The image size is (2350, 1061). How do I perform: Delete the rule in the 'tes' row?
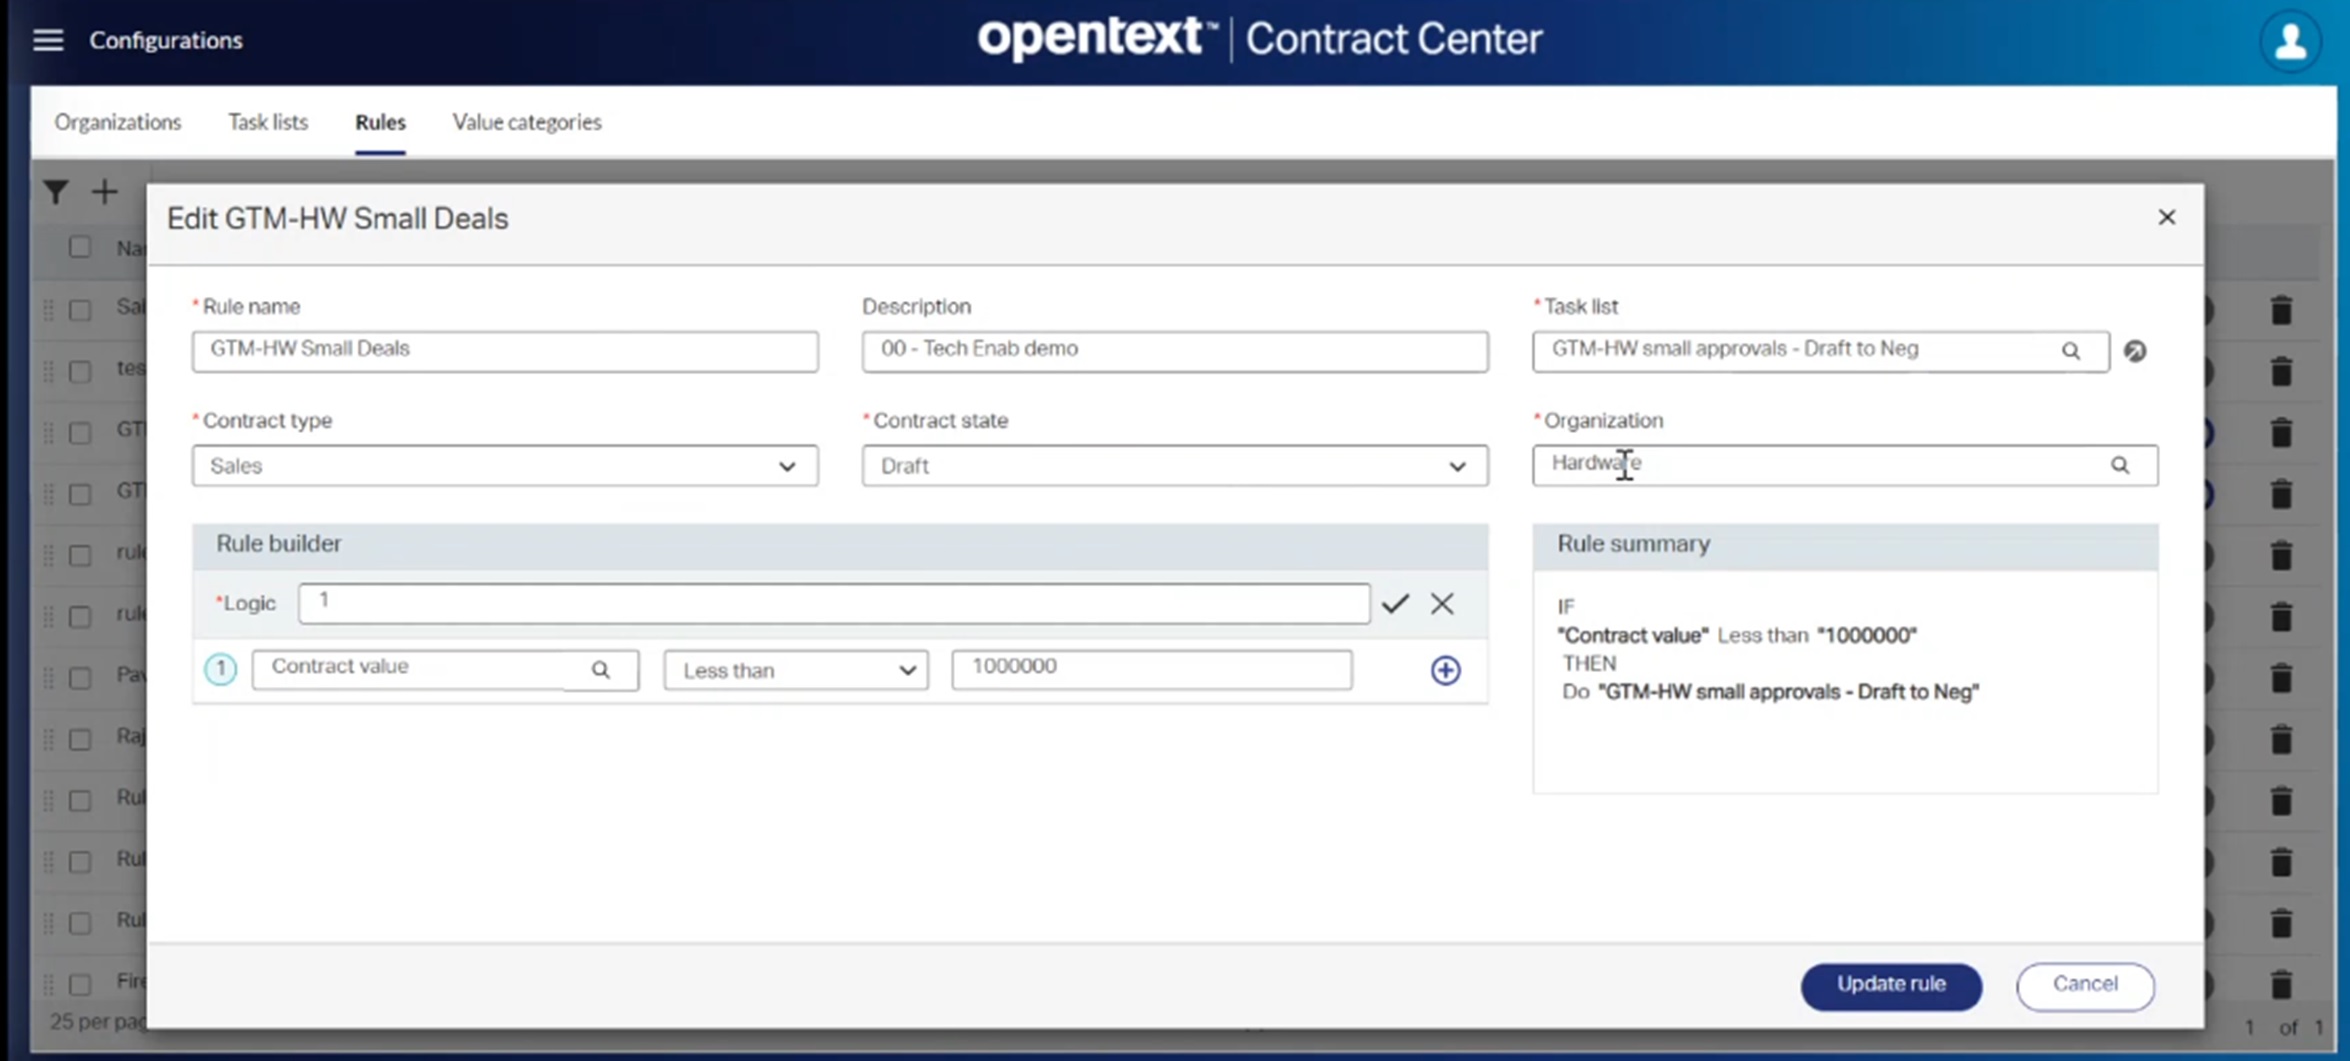pyautogui.click(x=2281, y=372)
